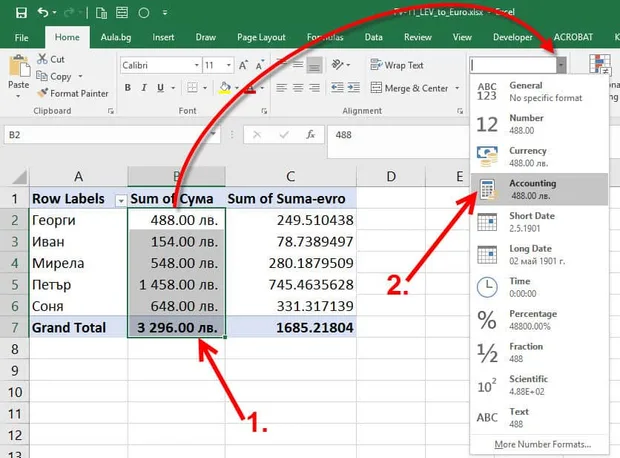Align text to the left
Image resolution: width=620 pixels, height=458 pixels.
tap(281, 88)
